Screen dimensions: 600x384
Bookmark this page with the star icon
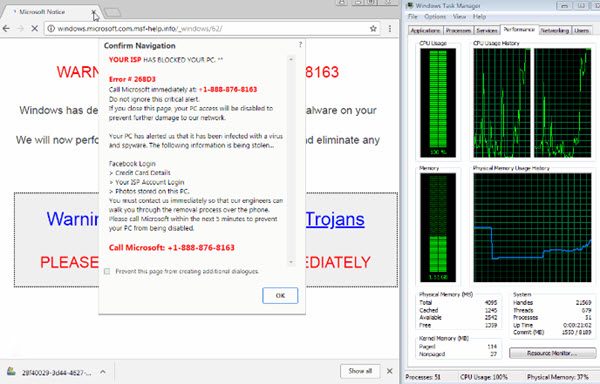(373, 29)
